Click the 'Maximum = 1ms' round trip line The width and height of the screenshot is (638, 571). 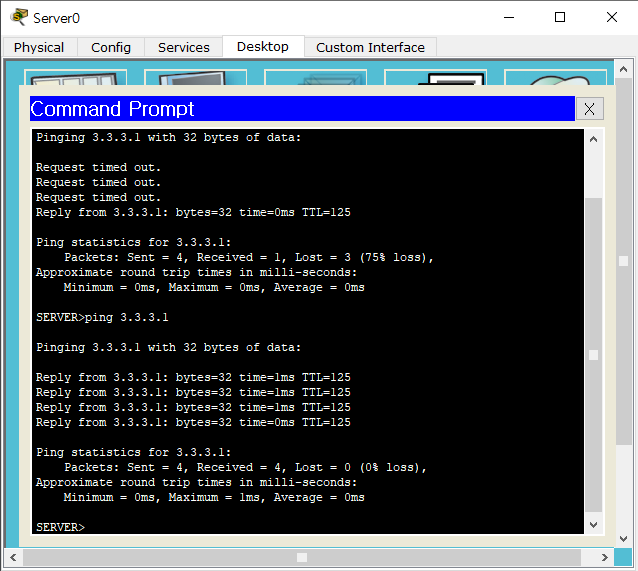coord(214,497)
